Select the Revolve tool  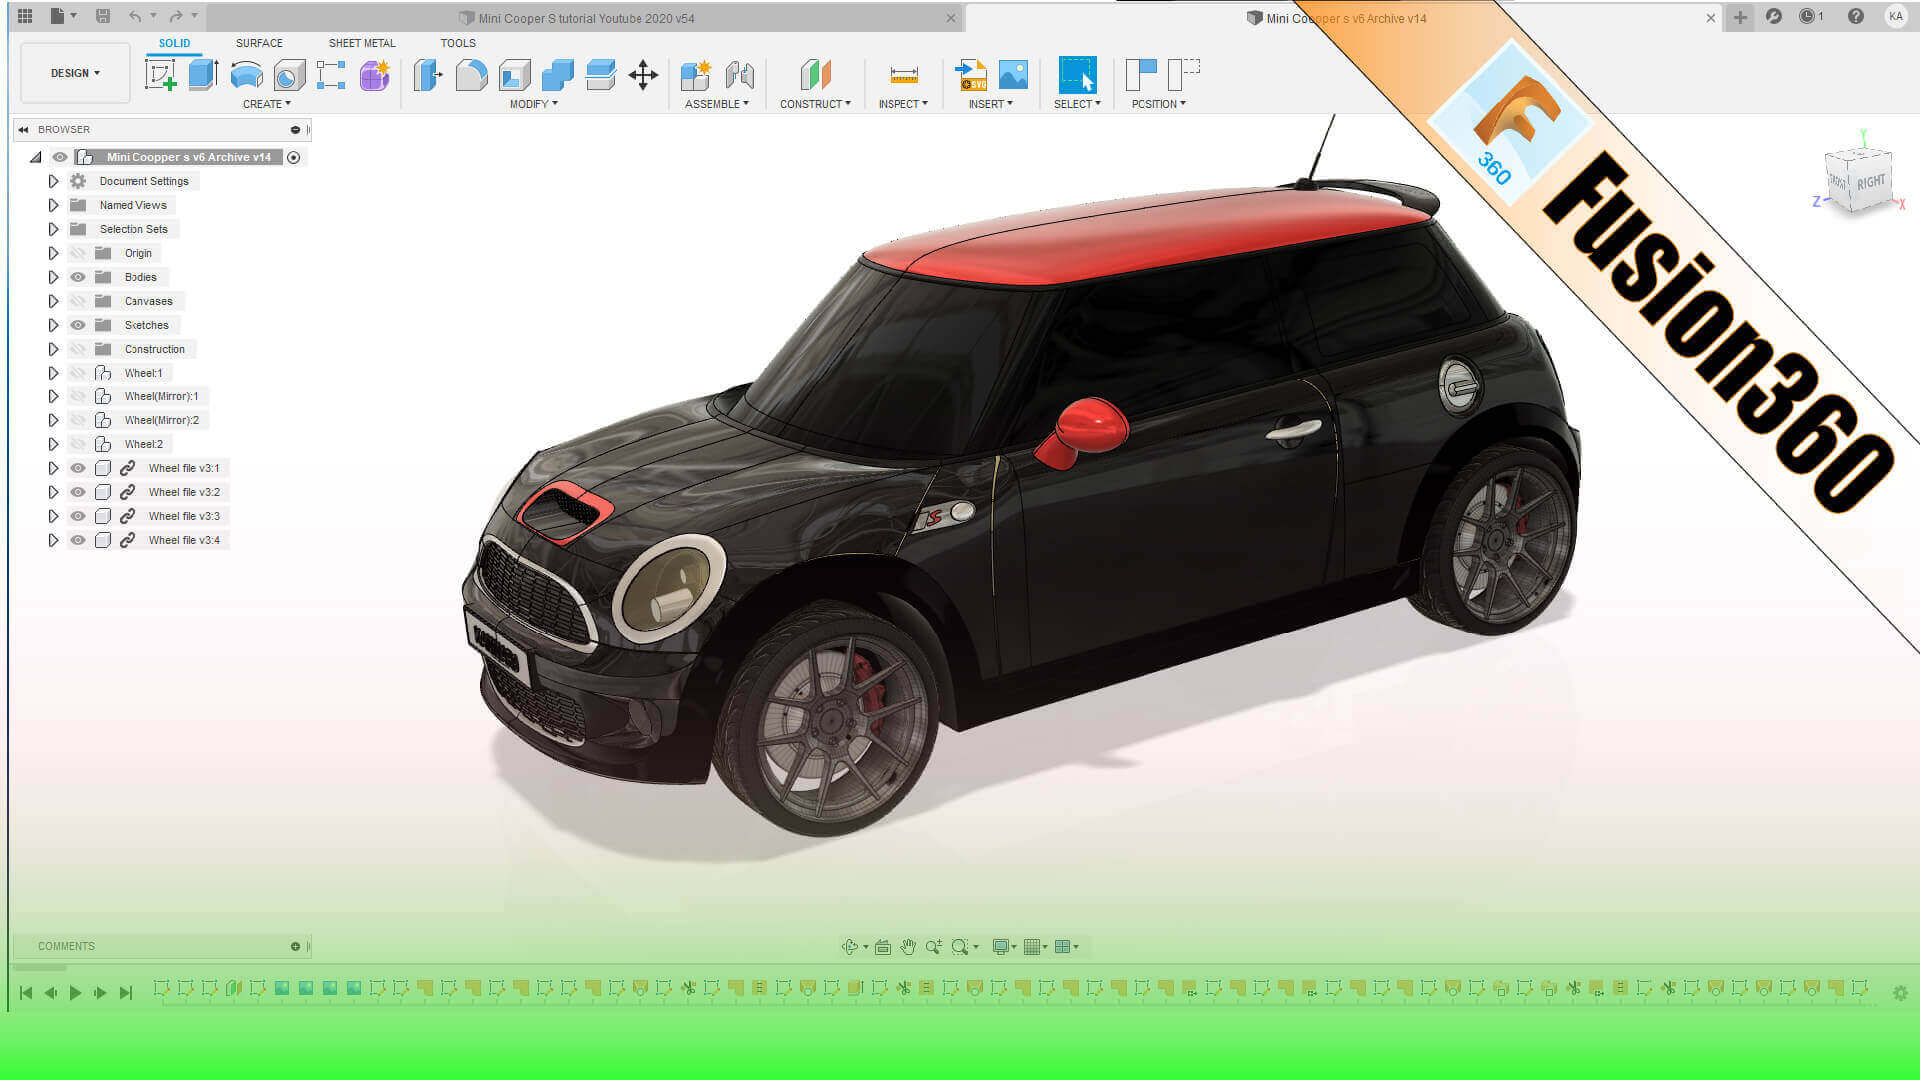[246, 75]
